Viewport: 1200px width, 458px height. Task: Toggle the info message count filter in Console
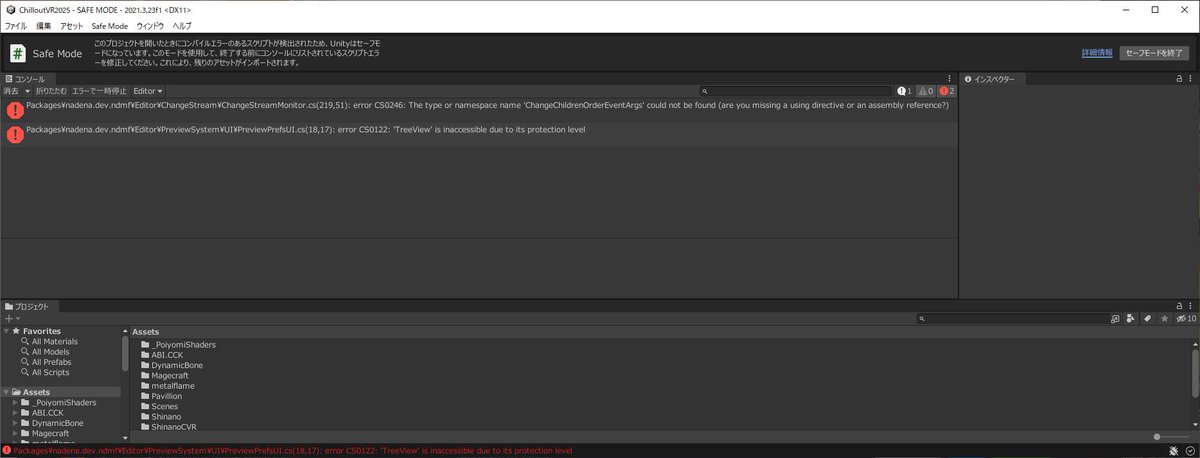click(x=904, y=91)
